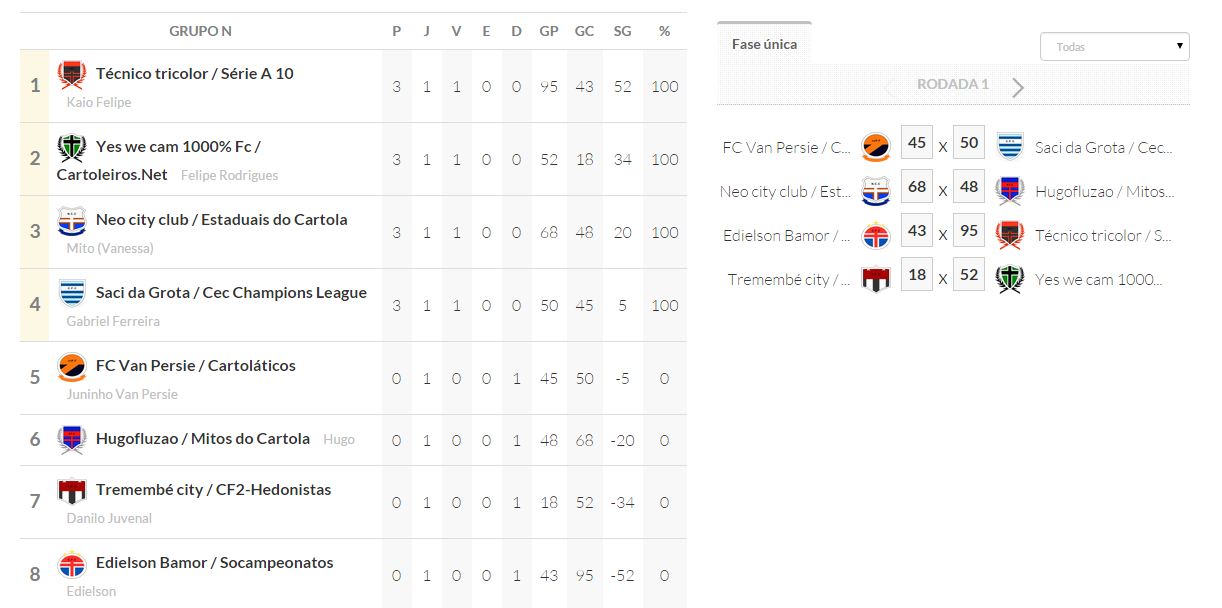Click FC Van Persie score box 45
1222x608 pixels.
pos(917,143)
